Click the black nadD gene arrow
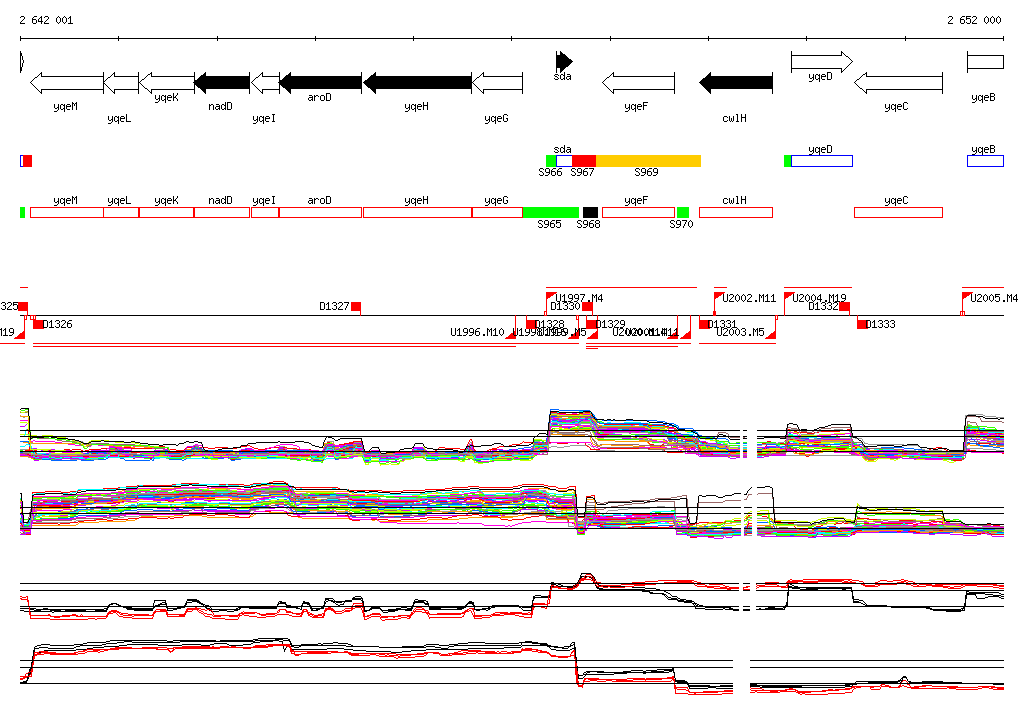This screenshot has width=1024, height=714. (222, 83)
